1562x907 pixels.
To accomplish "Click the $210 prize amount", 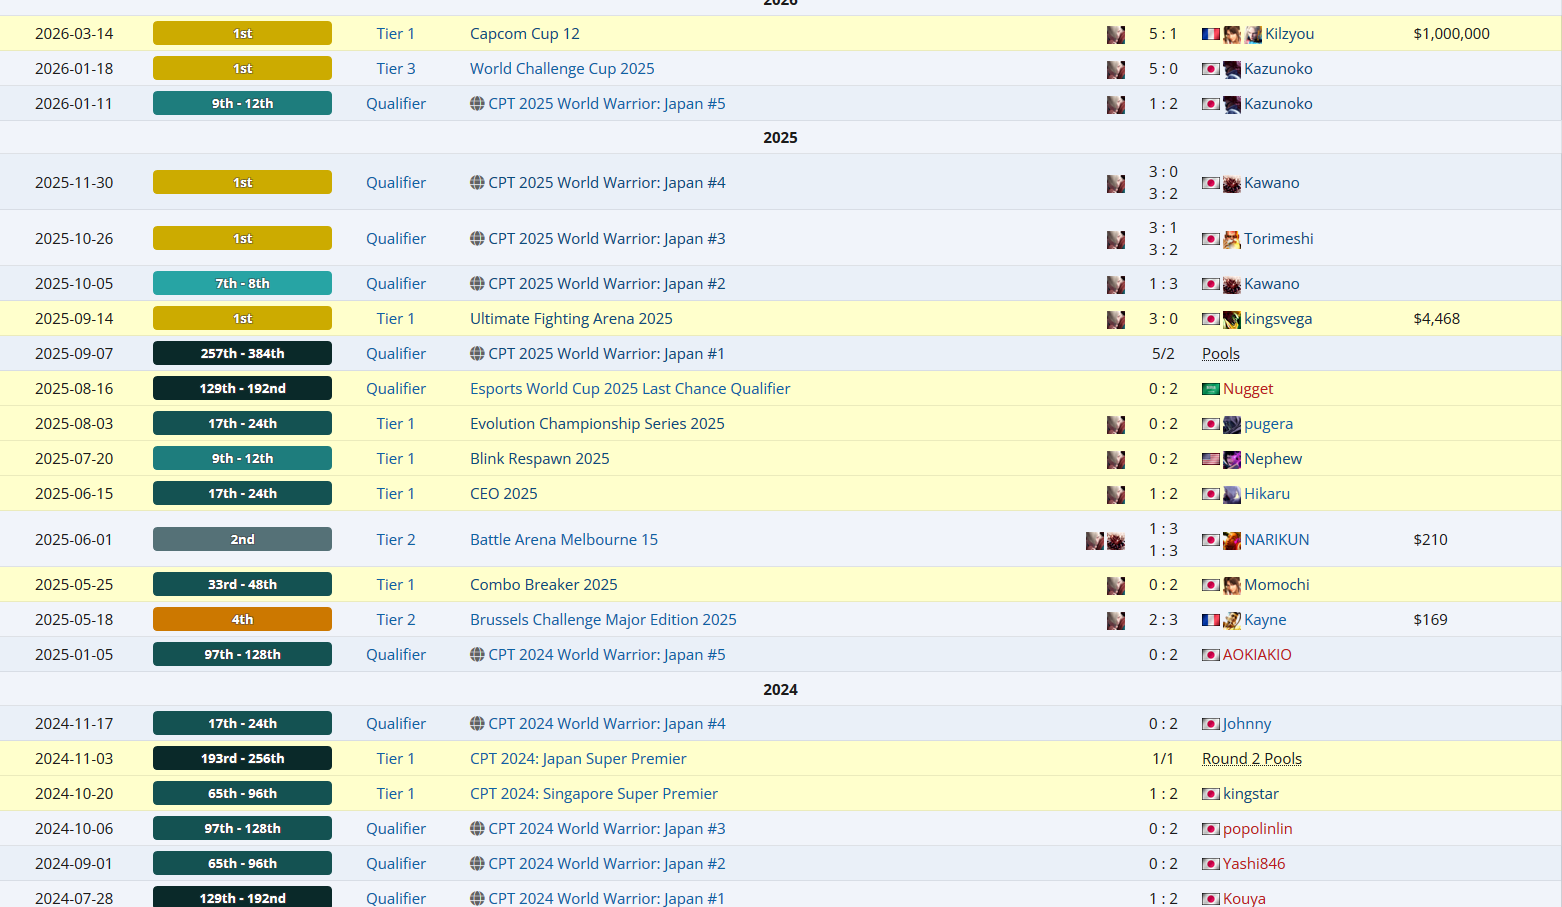I will pyautogui.click(x=1431, y=540).
